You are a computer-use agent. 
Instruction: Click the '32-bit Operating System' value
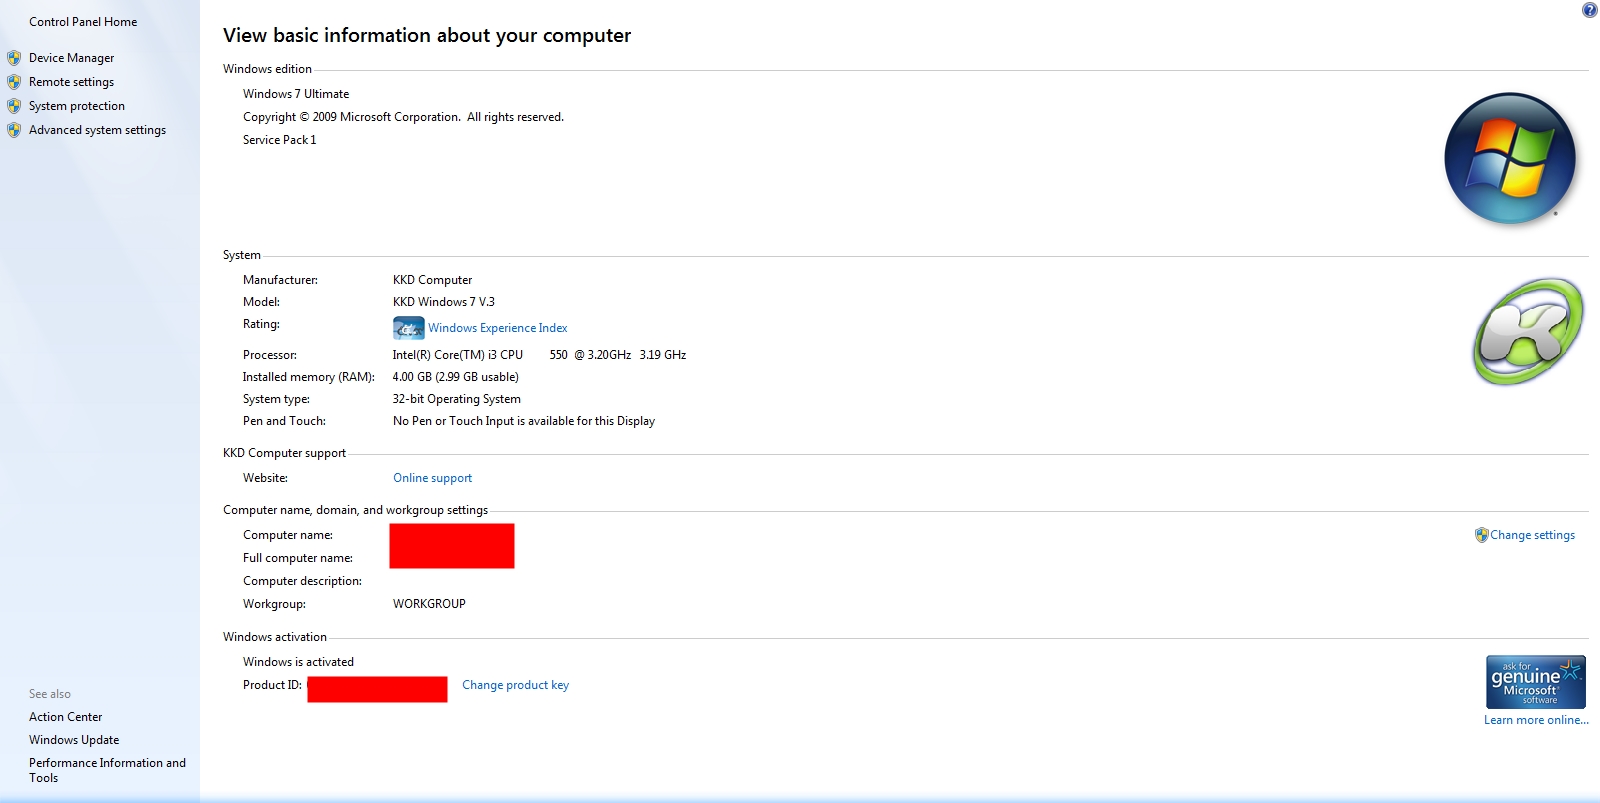456,399
